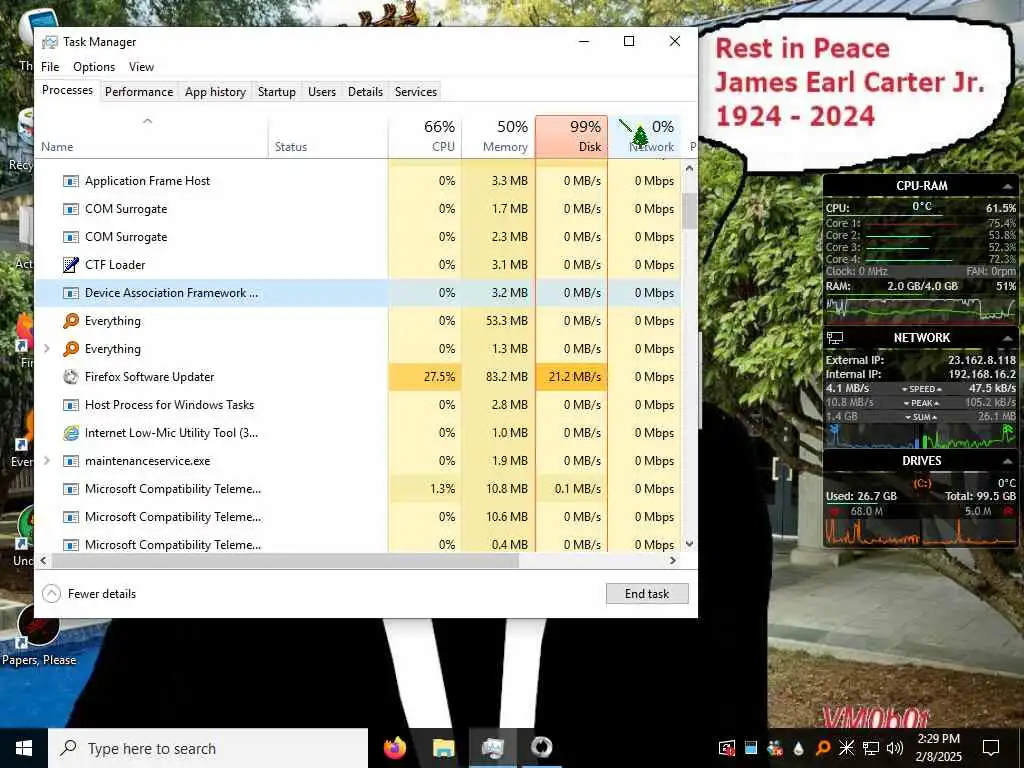
Task: Click the 27.5% CPU value cell
Action: 425,377
